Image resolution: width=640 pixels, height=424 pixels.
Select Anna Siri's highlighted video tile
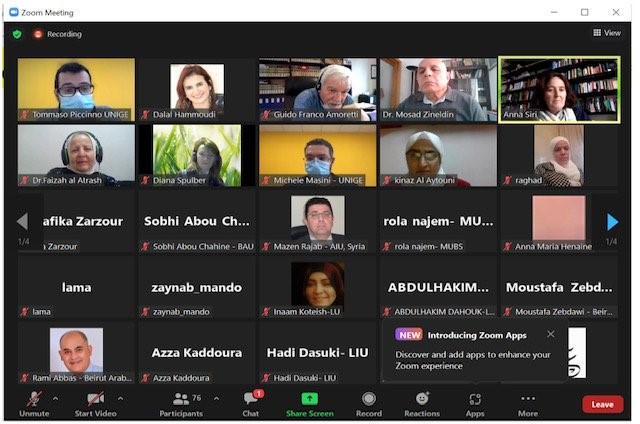click(x=559, y=89)
